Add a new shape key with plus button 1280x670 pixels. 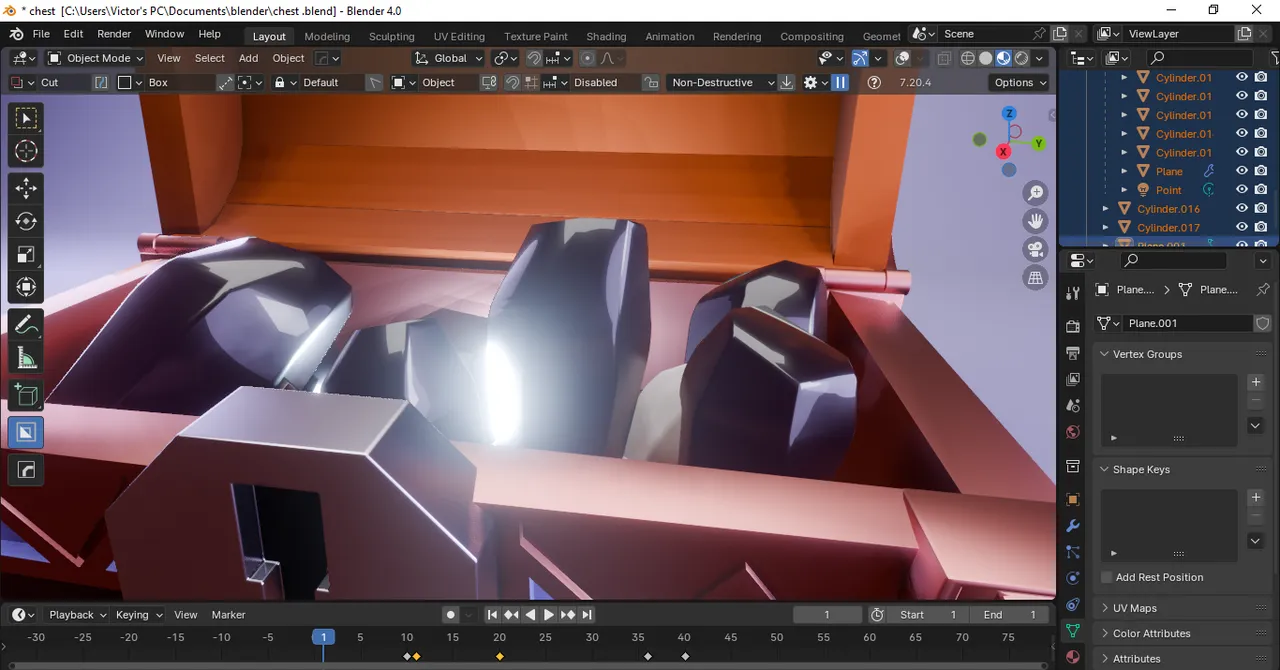pyautogui.click(x=1257, y=497)
